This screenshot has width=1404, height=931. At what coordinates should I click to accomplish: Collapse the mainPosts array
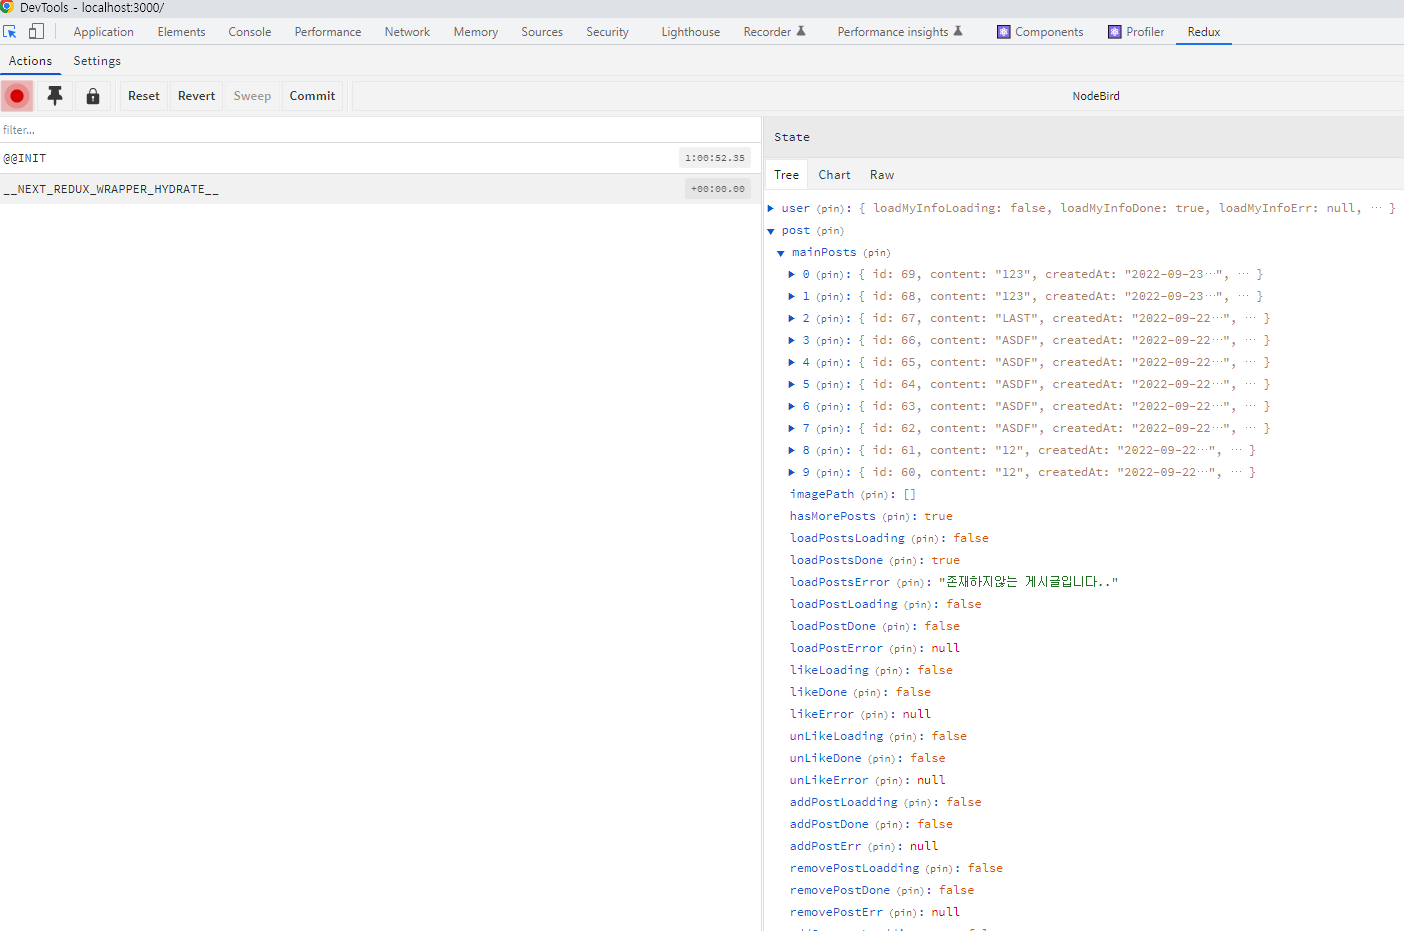click(x=781, y=253)
